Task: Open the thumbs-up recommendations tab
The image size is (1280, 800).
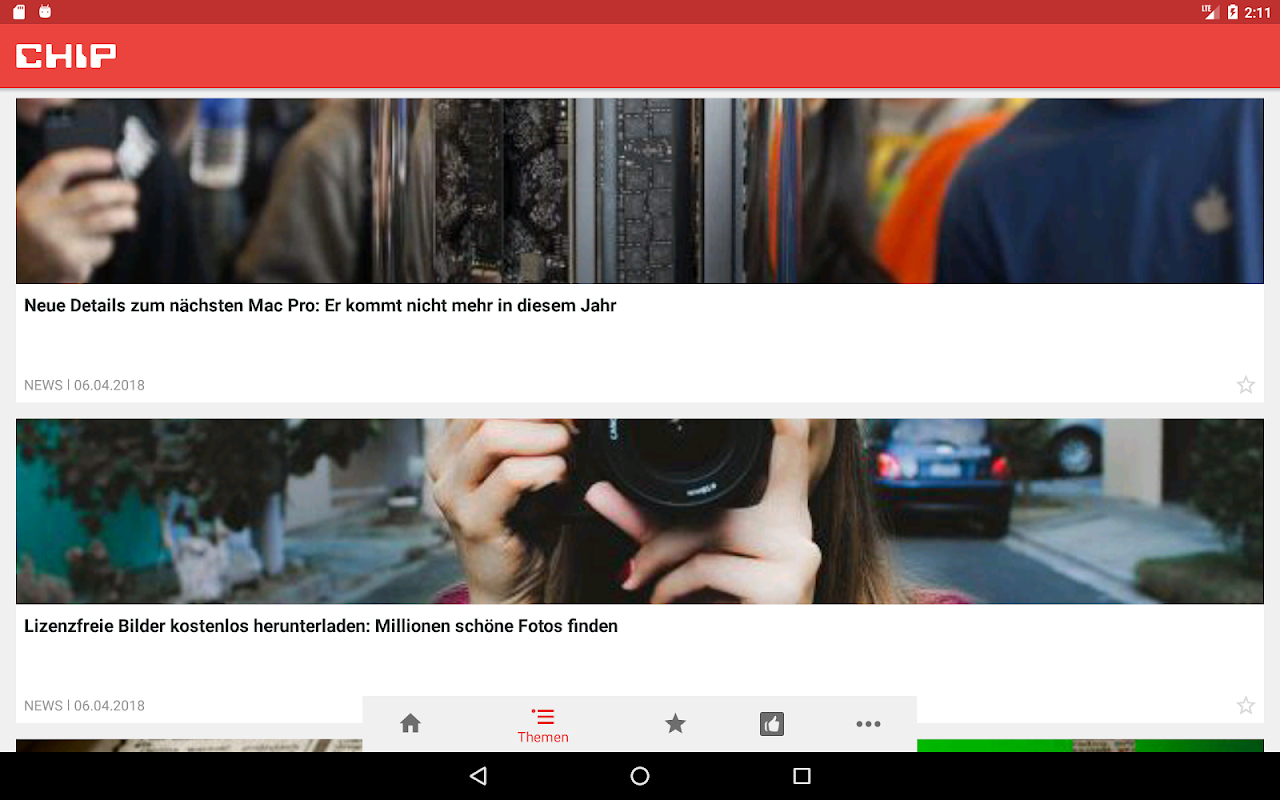Action: [x=772, y=724]
